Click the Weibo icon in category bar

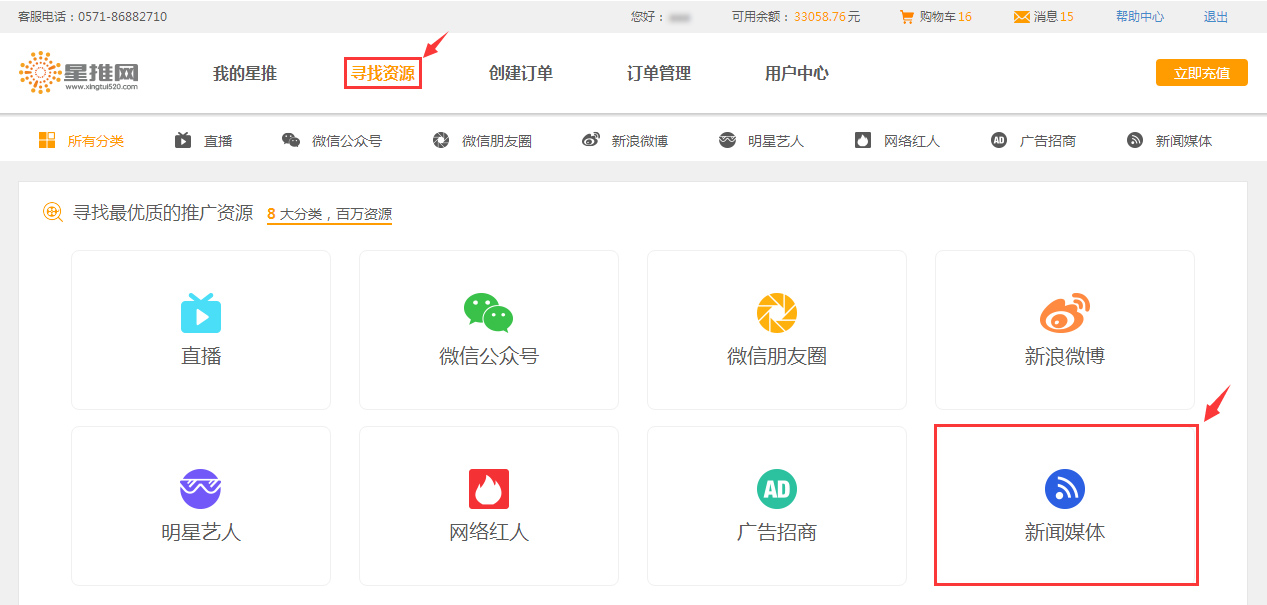pyautogui.click(x=591, y=140)
